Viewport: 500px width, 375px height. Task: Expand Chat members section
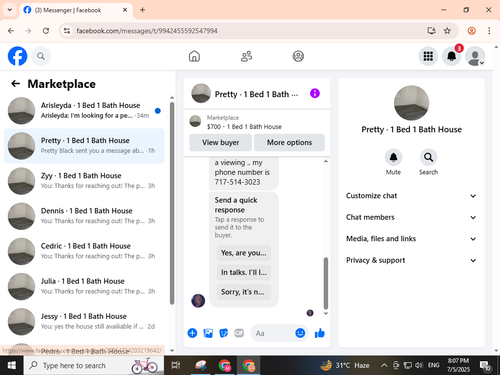[411, 217]
